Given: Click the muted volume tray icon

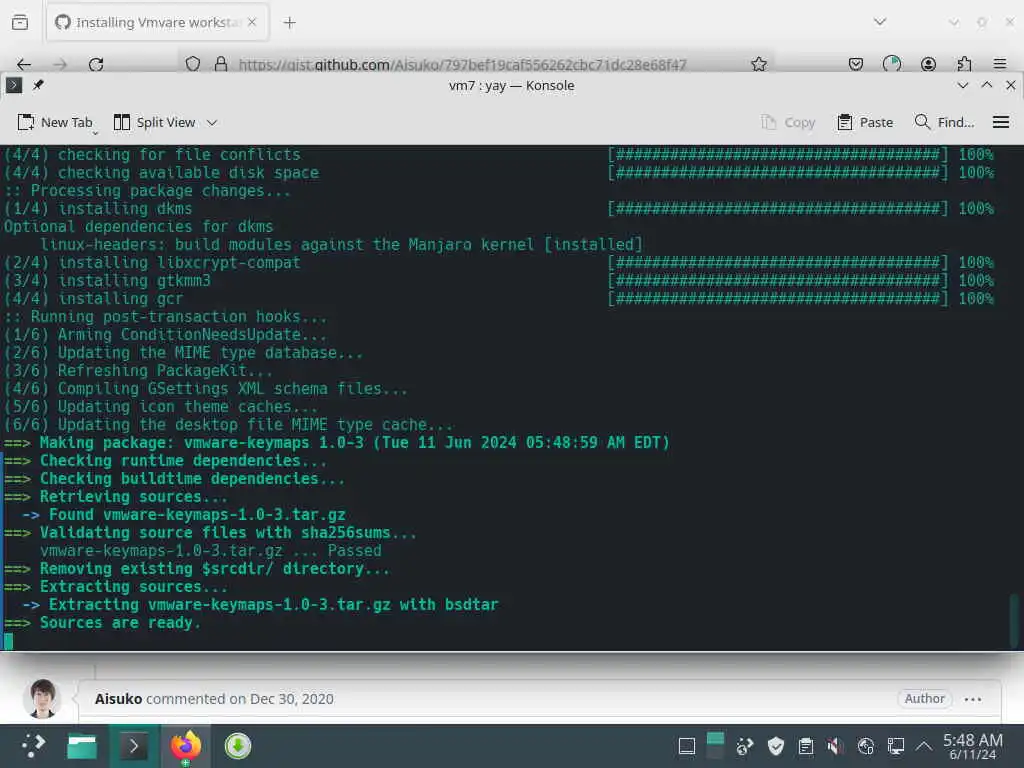Looking at the screenshot, I should 835,746.
